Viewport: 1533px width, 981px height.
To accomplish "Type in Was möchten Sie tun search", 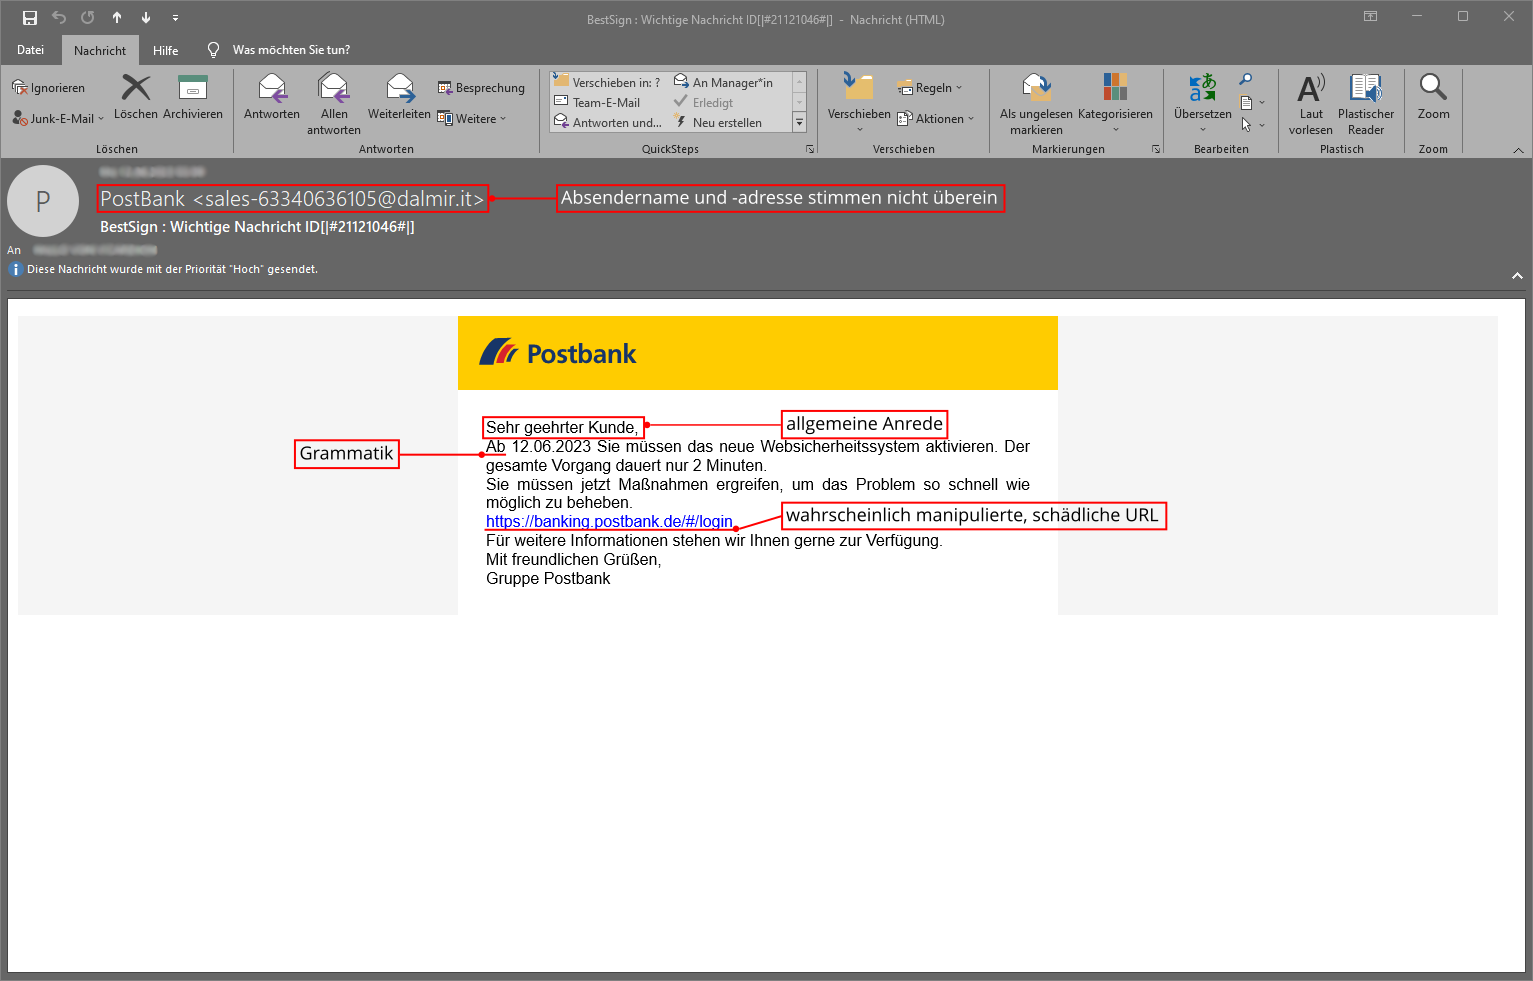I will (x=291, y=50).
